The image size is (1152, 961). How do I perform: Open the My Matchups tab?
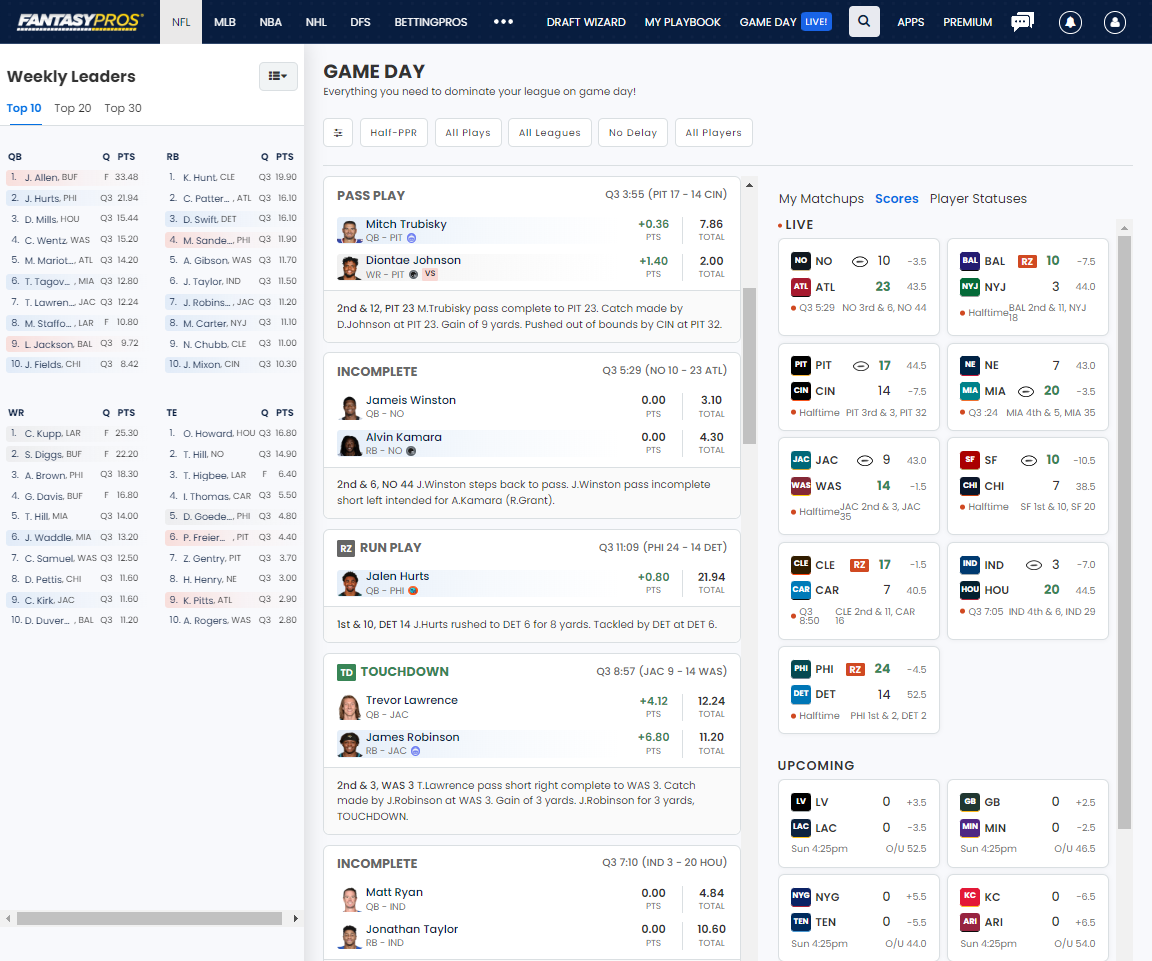click(x=821, y=198)
